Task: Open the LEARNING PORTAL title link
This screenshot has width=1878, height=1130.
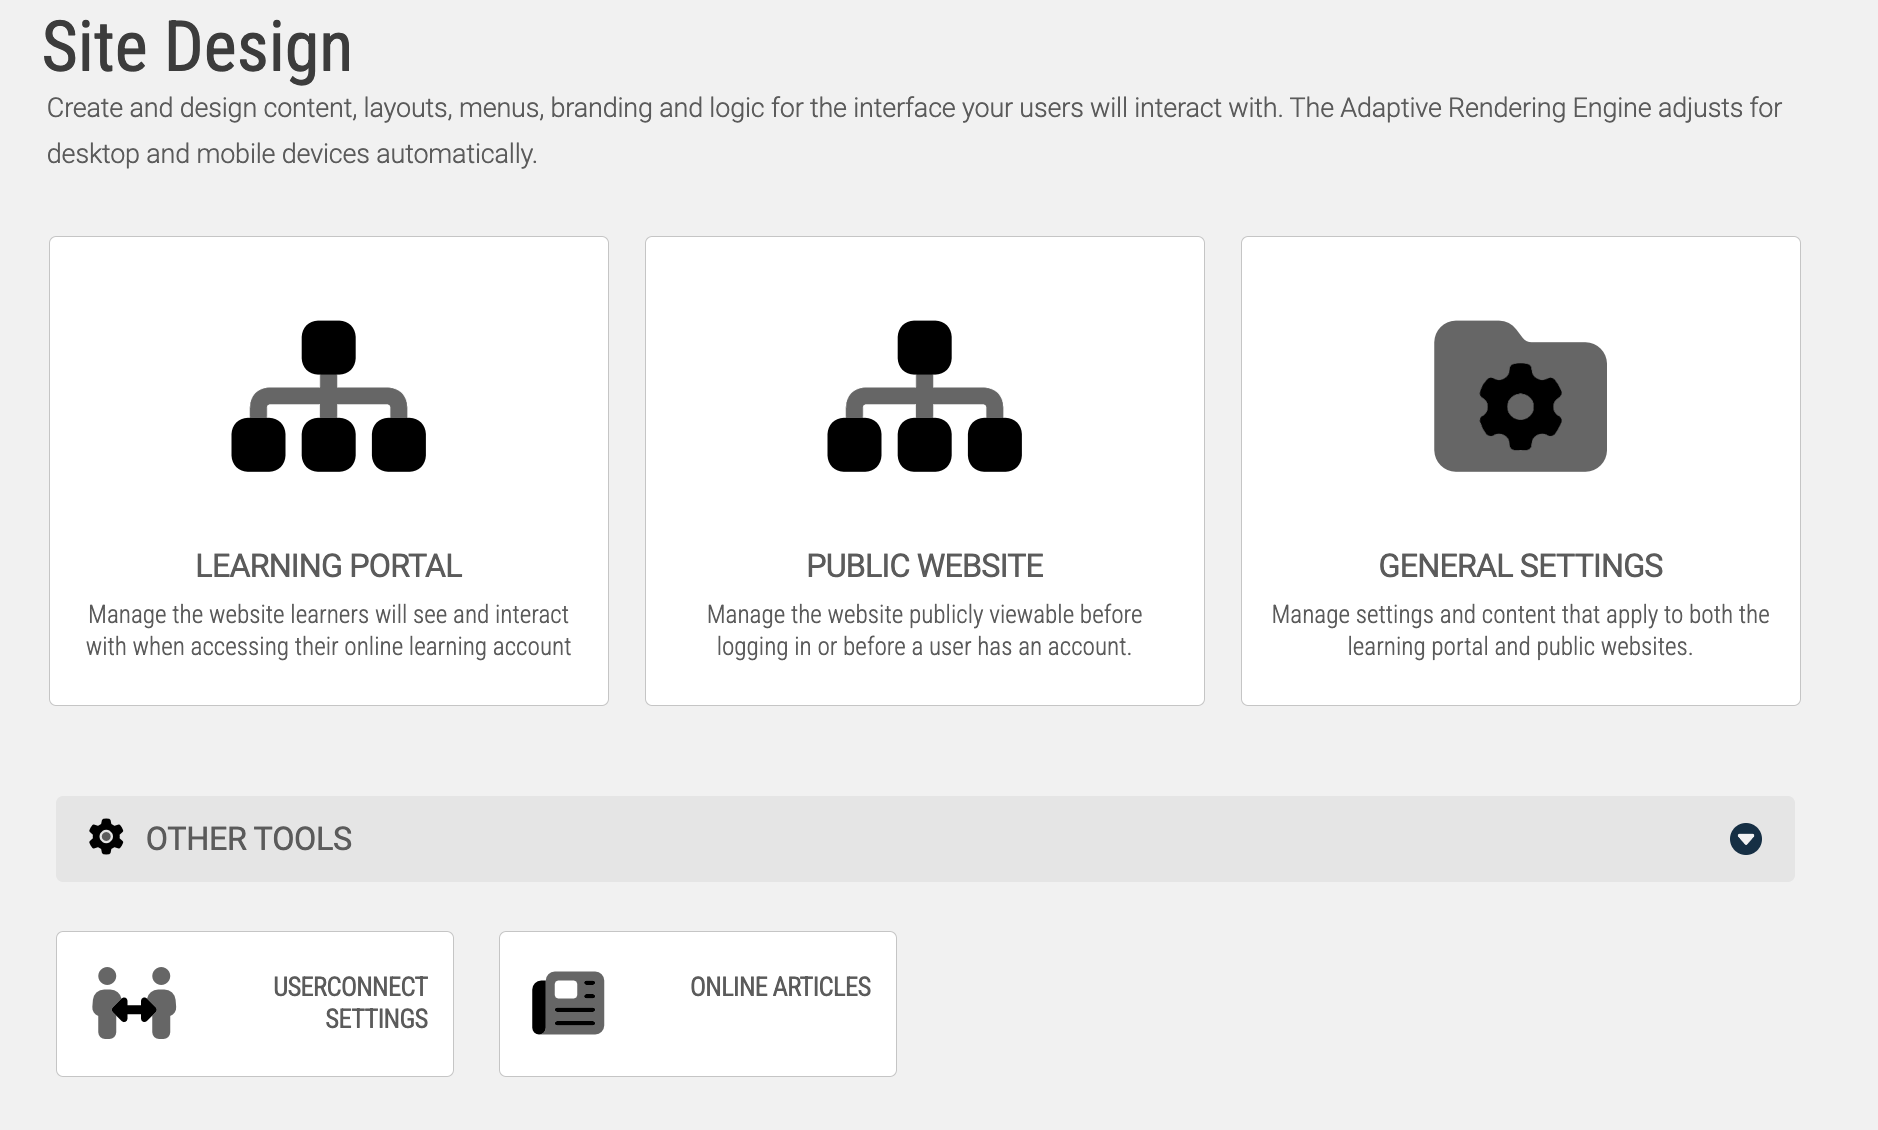Action: click(328, 566)
